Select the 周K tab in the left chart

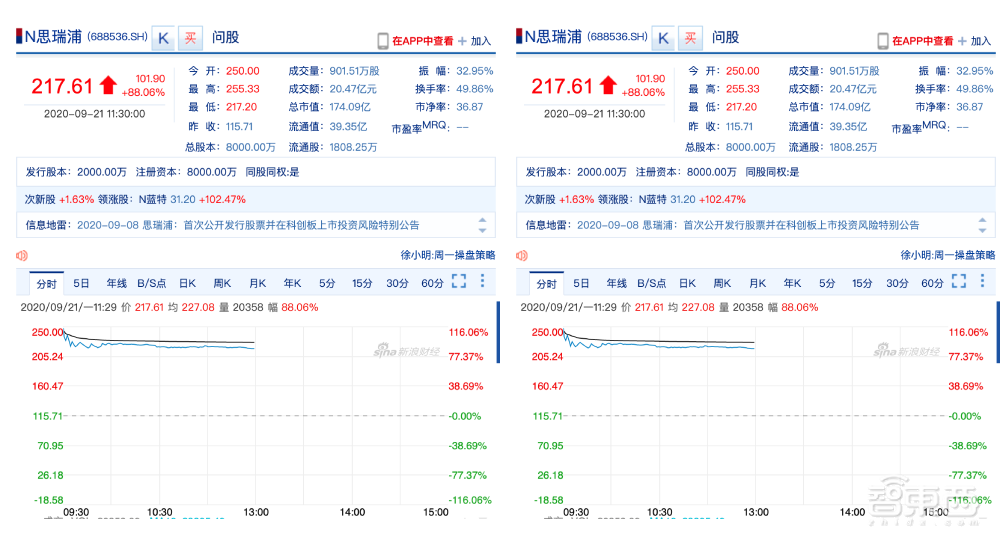pos(222,284)
